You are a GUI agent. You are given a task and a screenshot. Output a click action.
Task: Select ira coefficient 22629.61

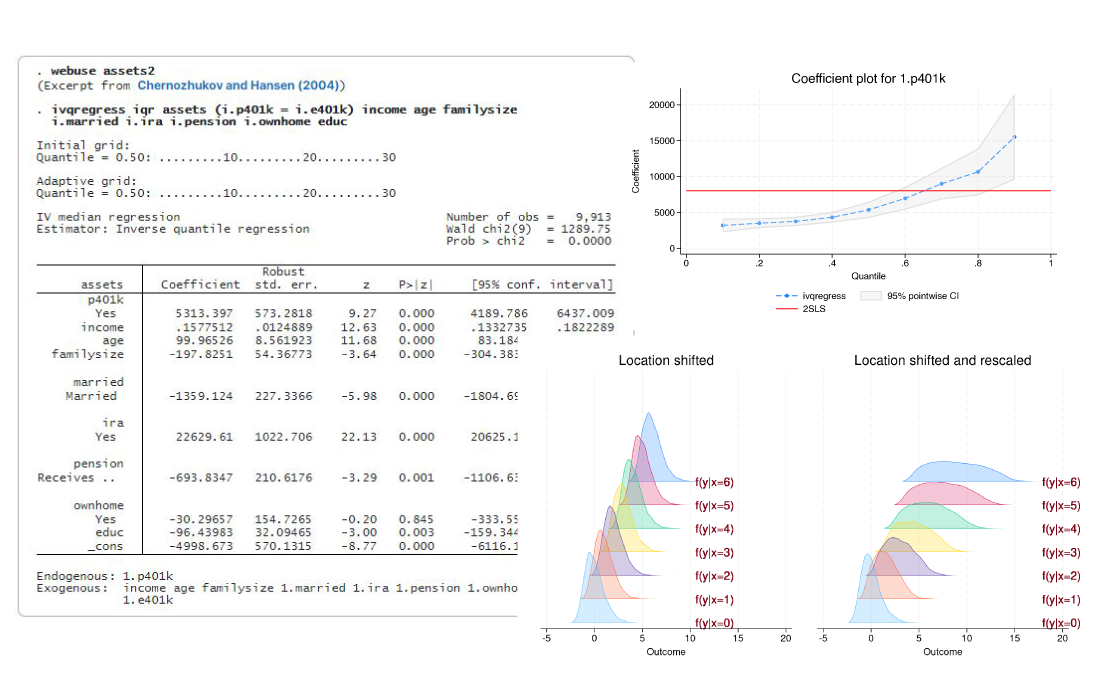pyautogui.click(x=204, y=437)
